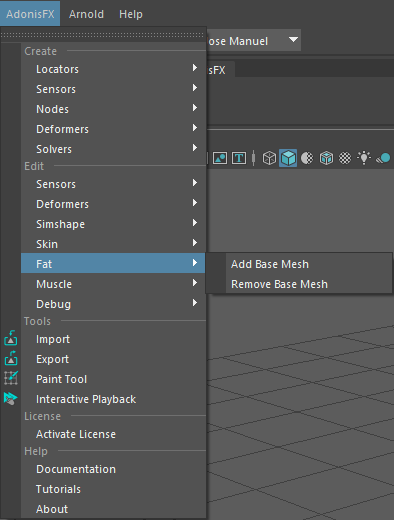Viewport: 394px width, 520px height.
Task: Open the AdonisFX menu
Action: point(30,14)
